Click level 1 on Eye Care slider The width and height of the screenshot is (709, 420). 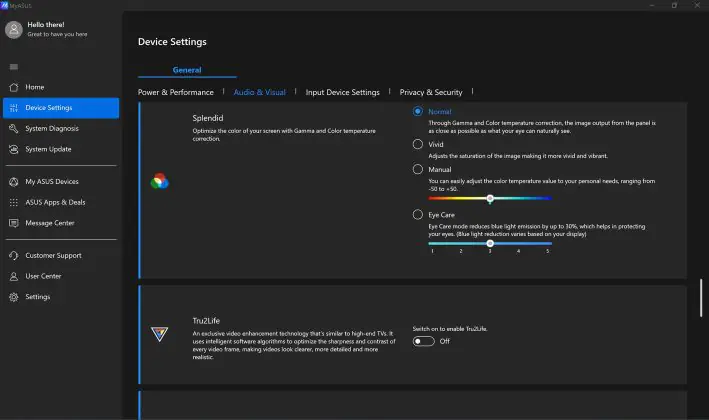pos(432,251)
